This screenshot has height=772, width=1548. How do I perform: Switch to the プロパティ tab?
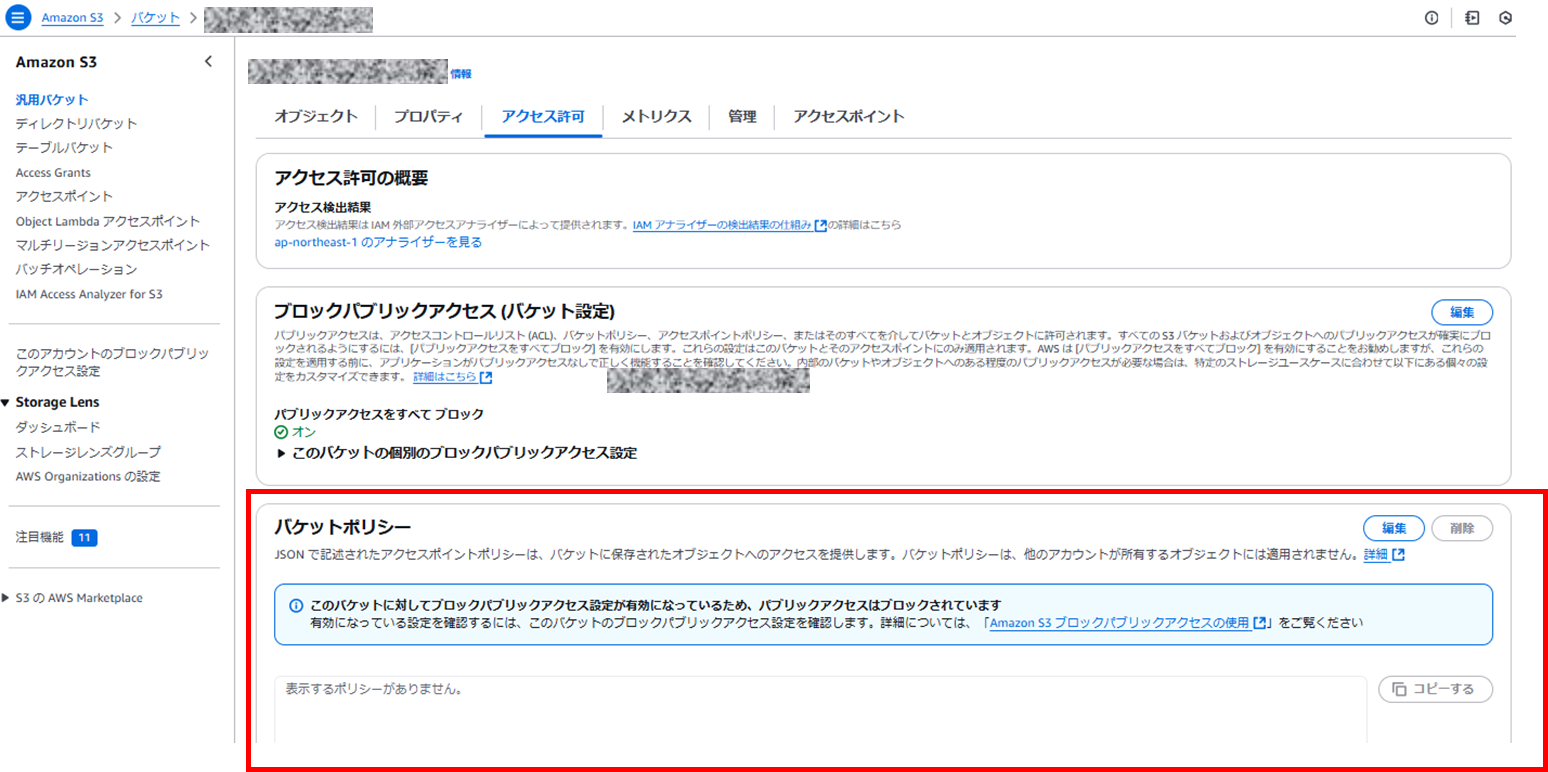click(x=428, y=117)
